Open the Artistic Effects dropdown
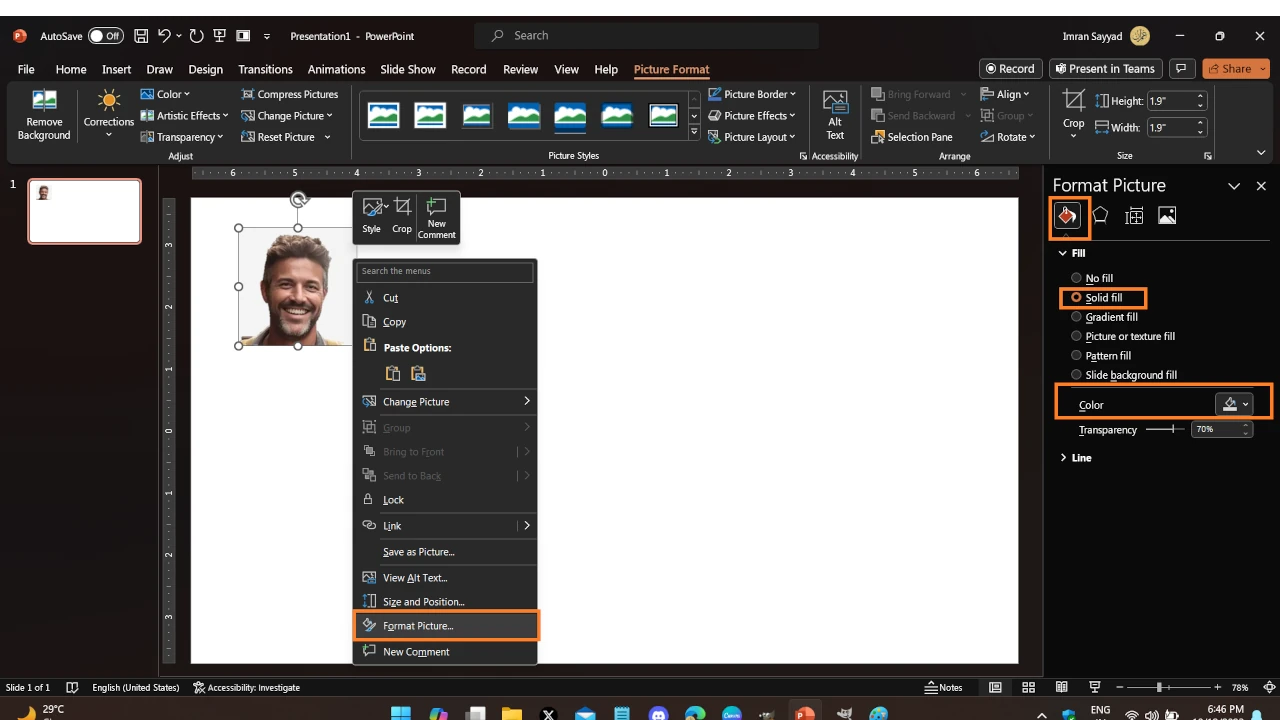 click(x=184, y=116)
